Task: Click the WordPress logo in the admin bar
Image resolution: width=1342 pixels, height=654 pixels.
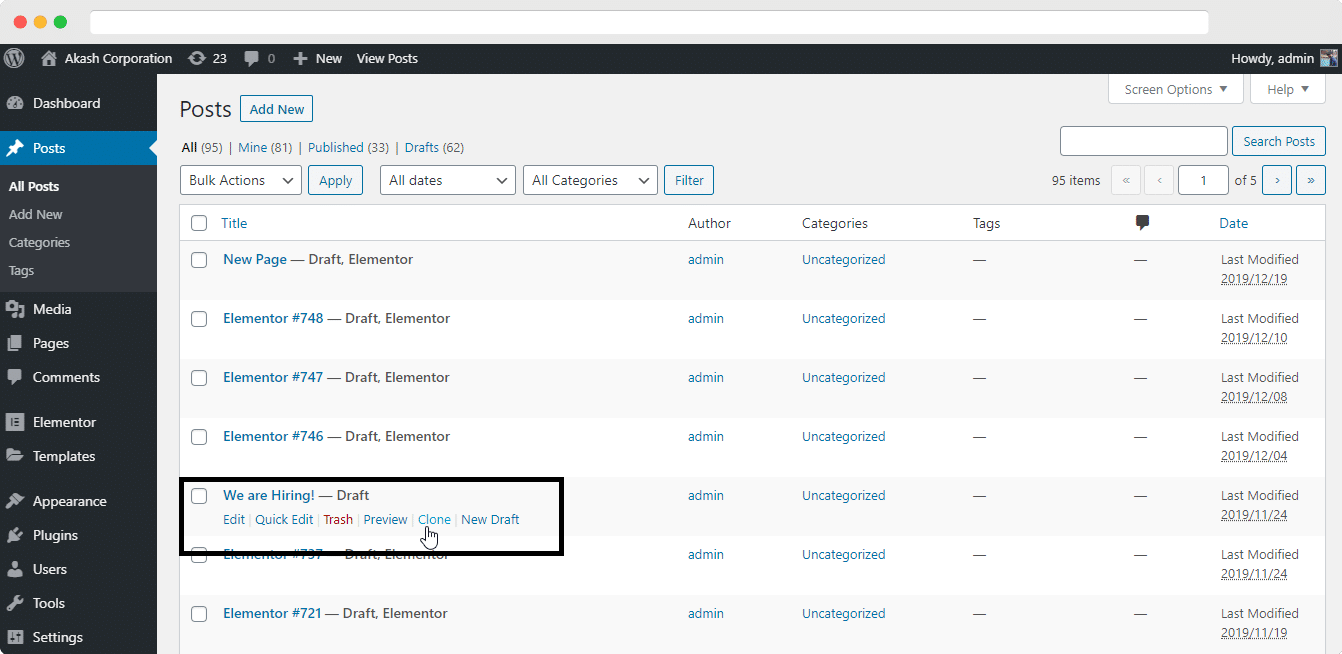Action: point(14,58)
